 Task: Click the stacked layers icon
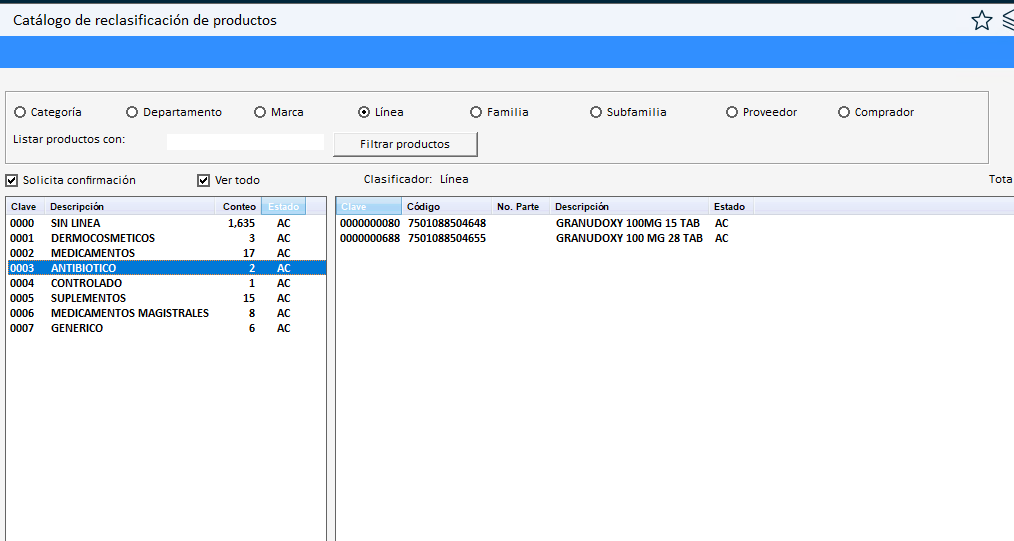pyautogui.click(x=1007, y=20)
